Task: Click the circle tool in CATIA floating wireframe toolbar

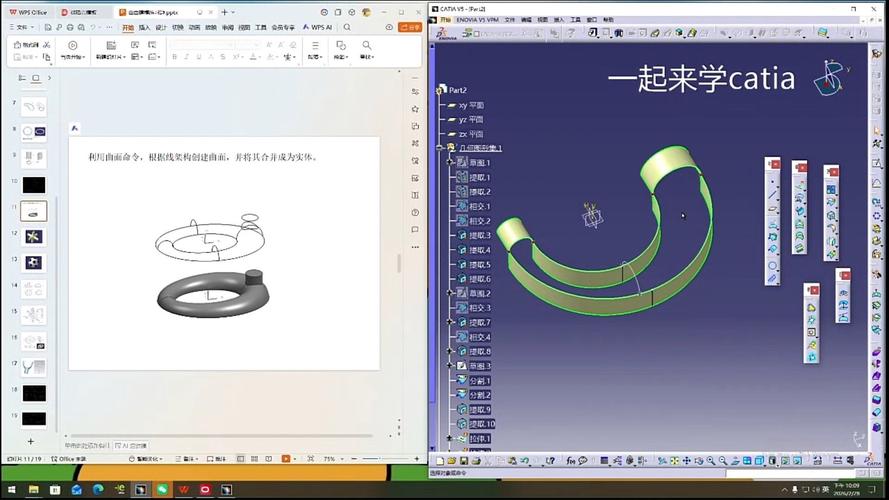Action: [x=772, y=265]
